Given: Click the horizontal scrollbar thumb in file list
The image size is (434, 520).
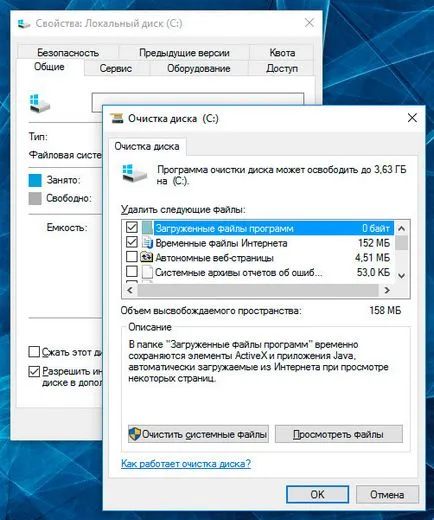Looking at the screenshot, I should [x=258, y=290].
